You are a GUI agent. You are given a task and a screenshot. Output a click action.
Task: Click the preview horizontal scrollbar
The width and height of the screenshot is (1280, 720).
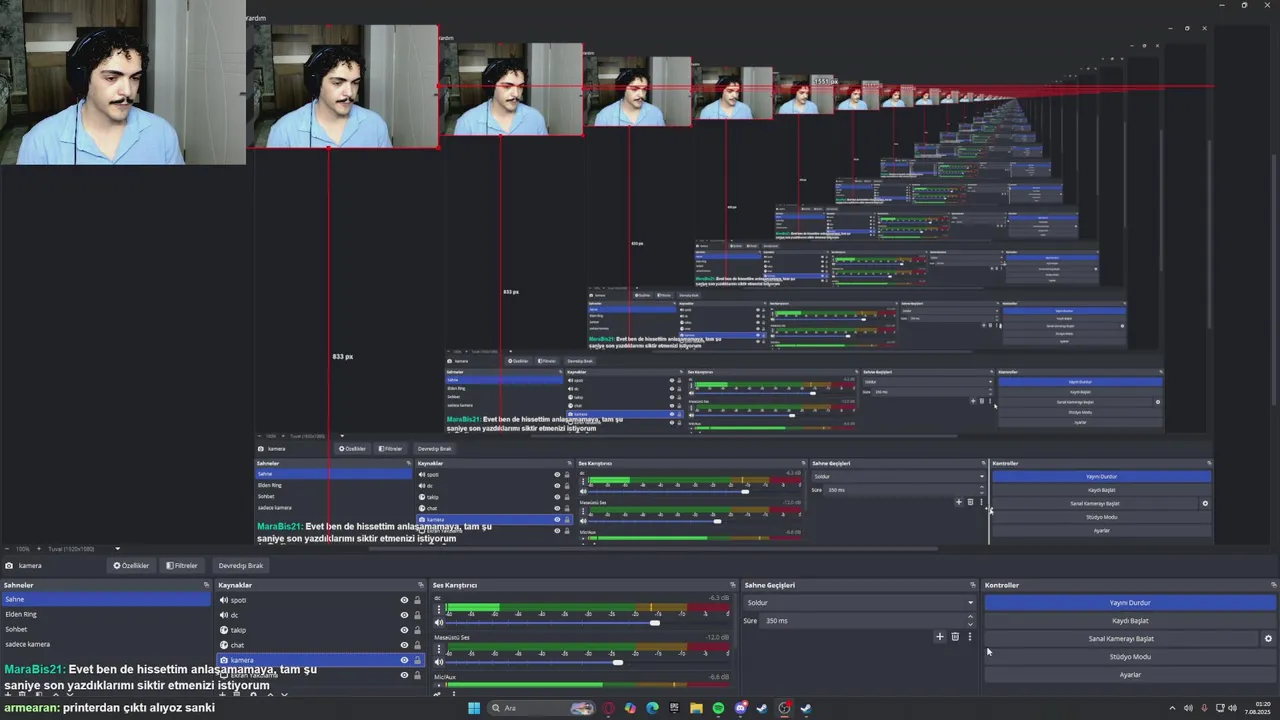click(653, 549)
